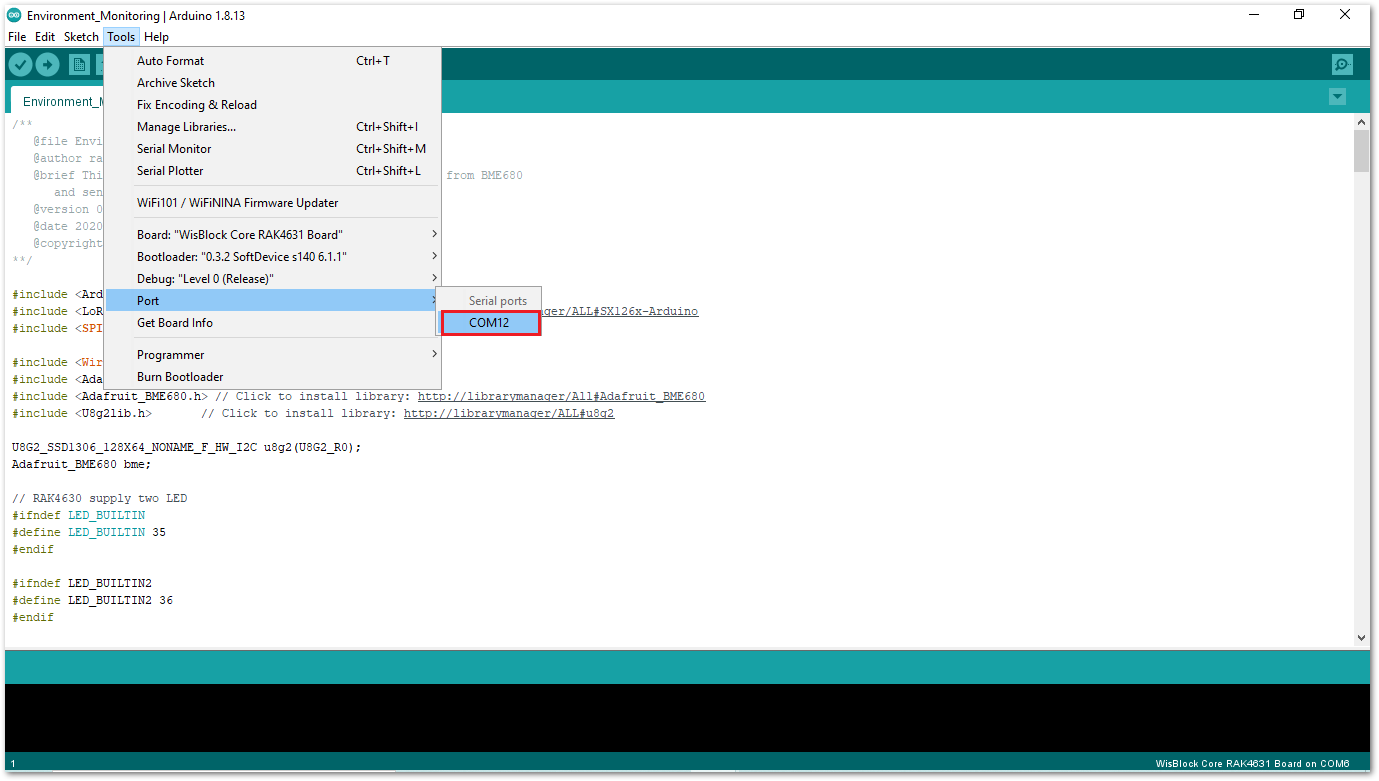
Task: Click the New sketch toolbar icon
Action: 78,64
